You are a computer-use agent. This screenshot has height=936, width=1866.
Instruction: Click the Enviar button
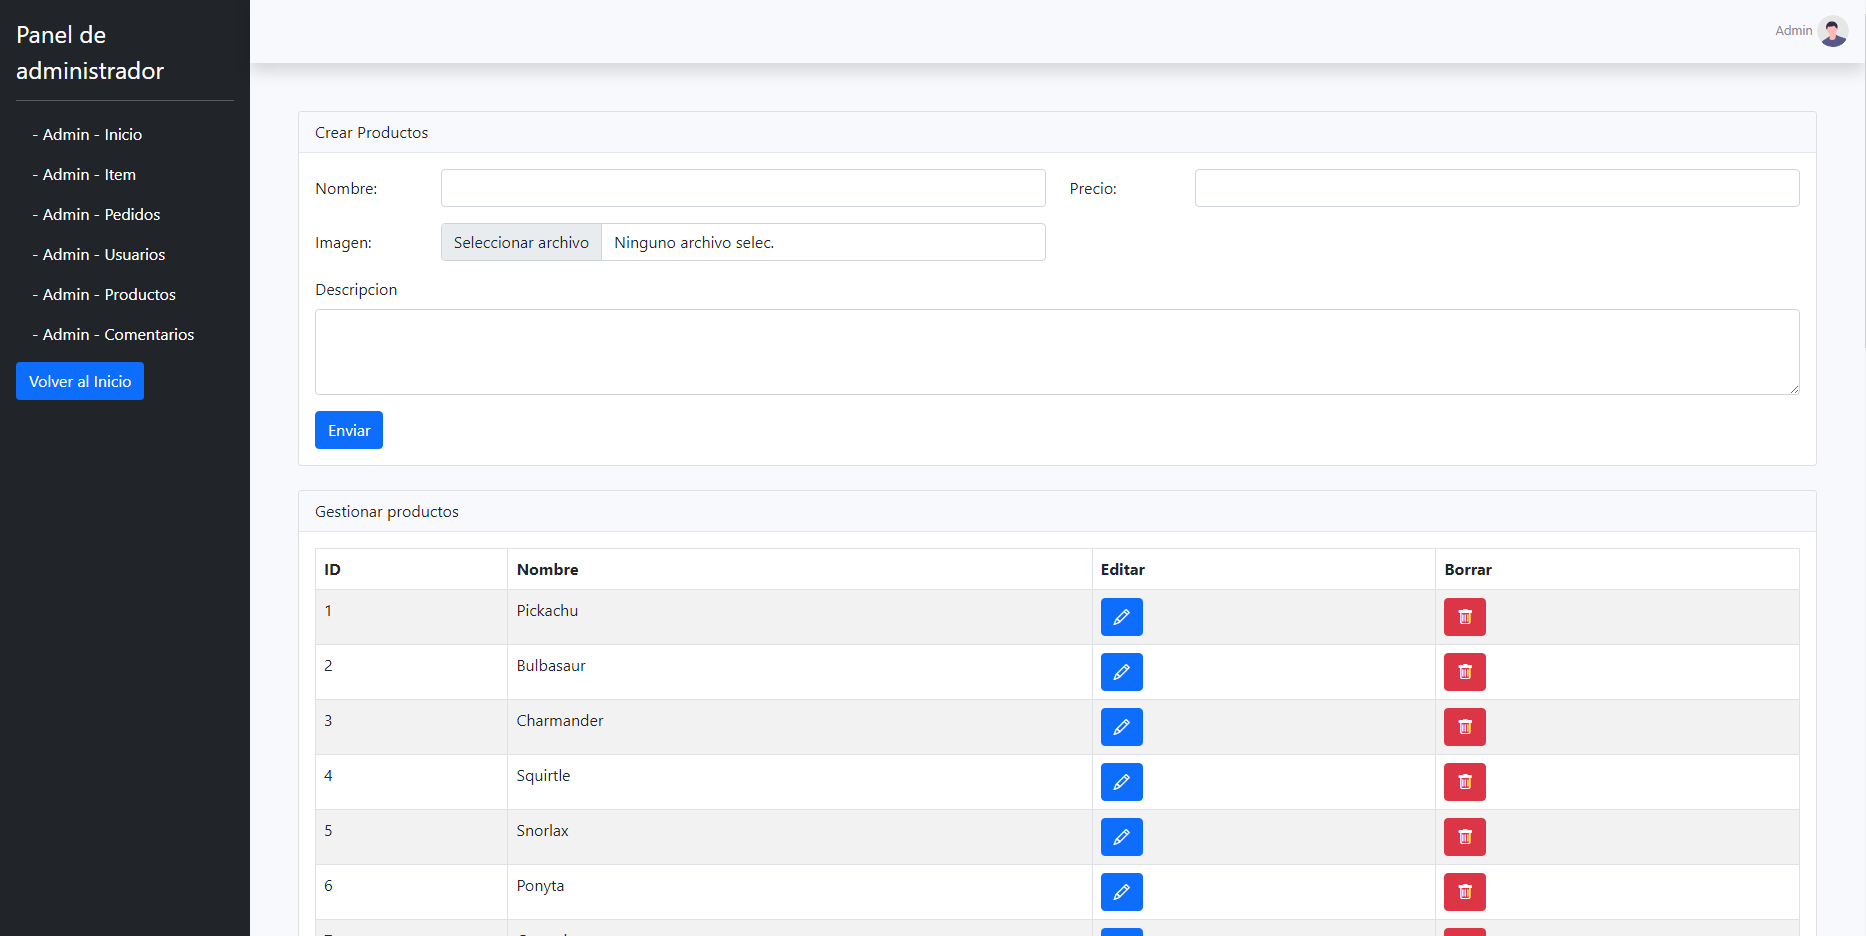tap(348, 430)
